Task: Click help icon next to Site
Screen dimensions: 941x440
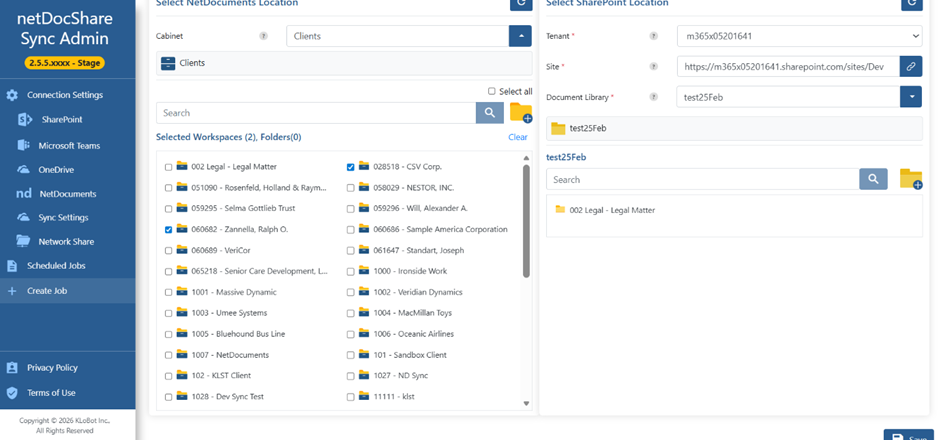Action: tap(654, 67)
